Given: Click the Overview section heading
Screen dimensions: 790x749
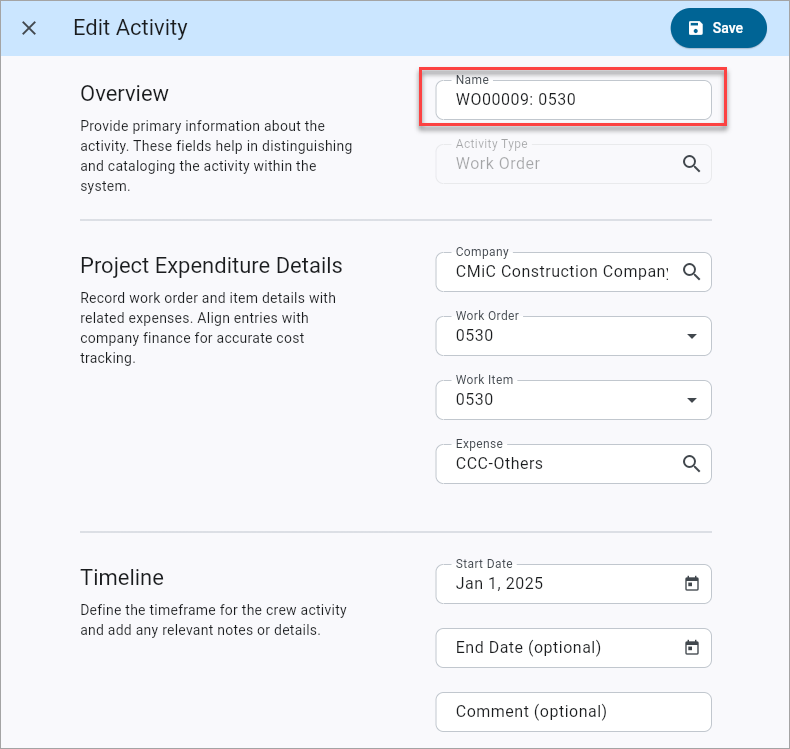Looking at the screenshot, I should pyautogui.click(x=124, y=94).
